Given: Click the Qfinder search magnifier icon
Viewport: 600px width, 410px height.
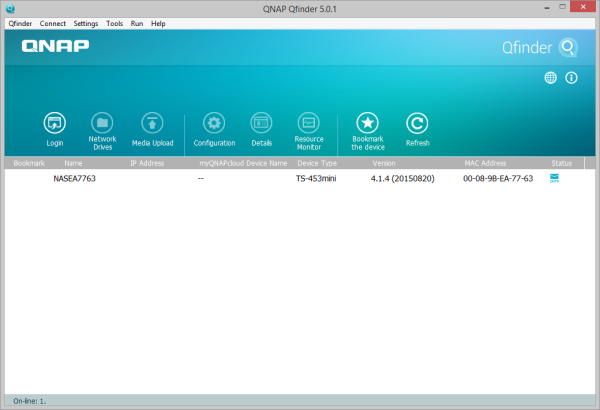Looking at the screenshot, I should 568,47.
